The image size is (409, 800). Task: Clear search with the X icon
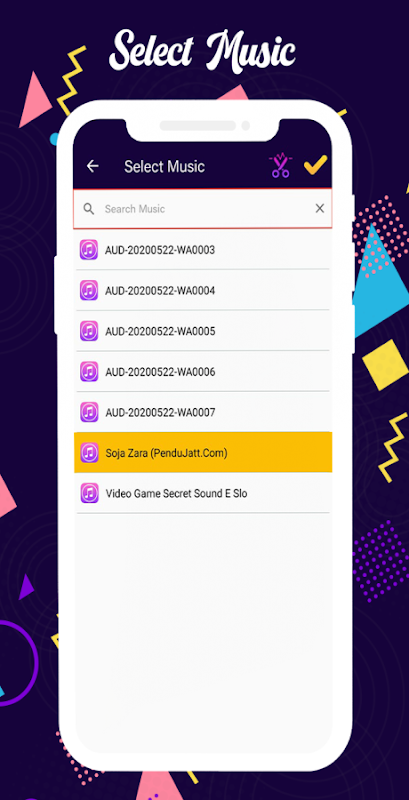point(320,208)
